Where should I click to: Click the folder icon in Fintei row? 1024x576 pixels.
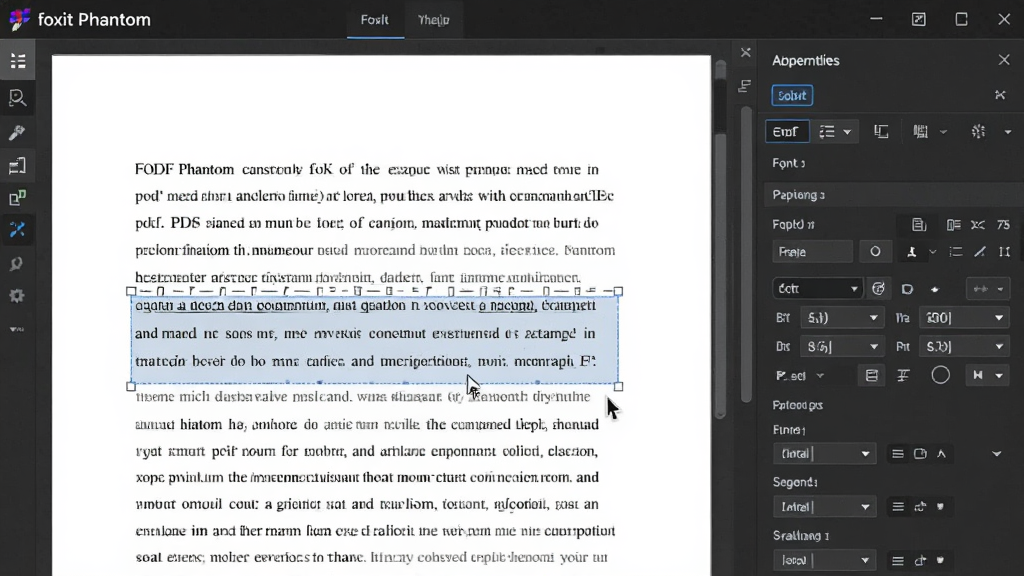tap(920, 454)
